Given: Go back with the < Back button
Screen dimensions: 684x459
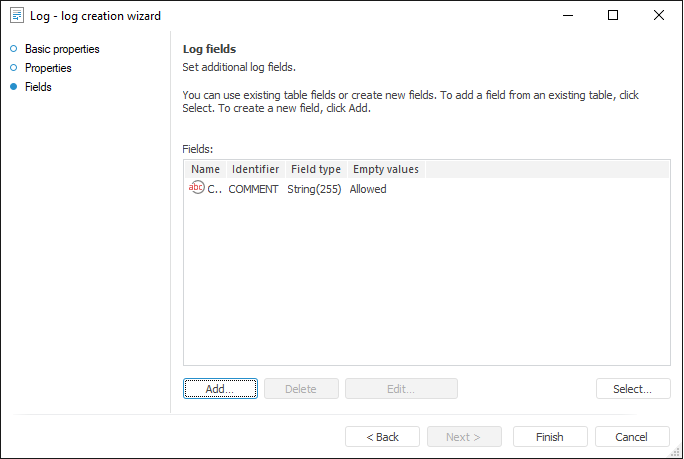Looking at the screenshot, I should click(382, 437).
